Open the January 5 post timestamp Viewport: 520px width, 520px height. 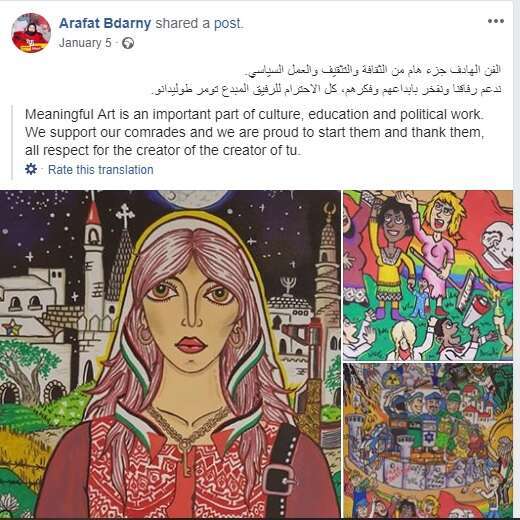click(x=85, y=43)
